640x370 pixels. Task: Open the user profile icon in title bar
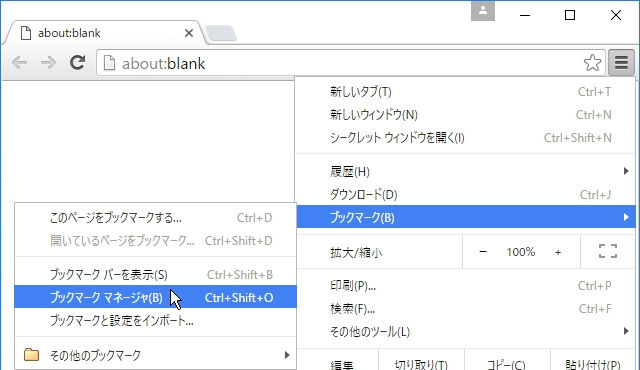coord(483,11)
